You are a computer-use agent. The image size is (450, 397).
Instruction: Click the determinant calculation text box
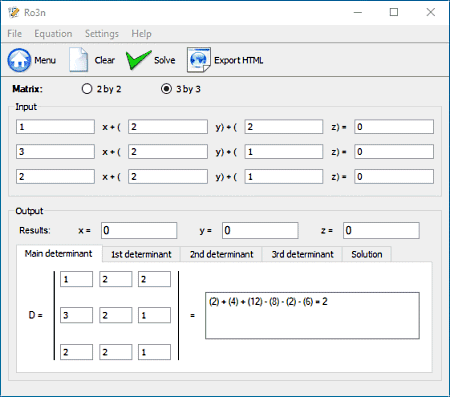[312, 316]
